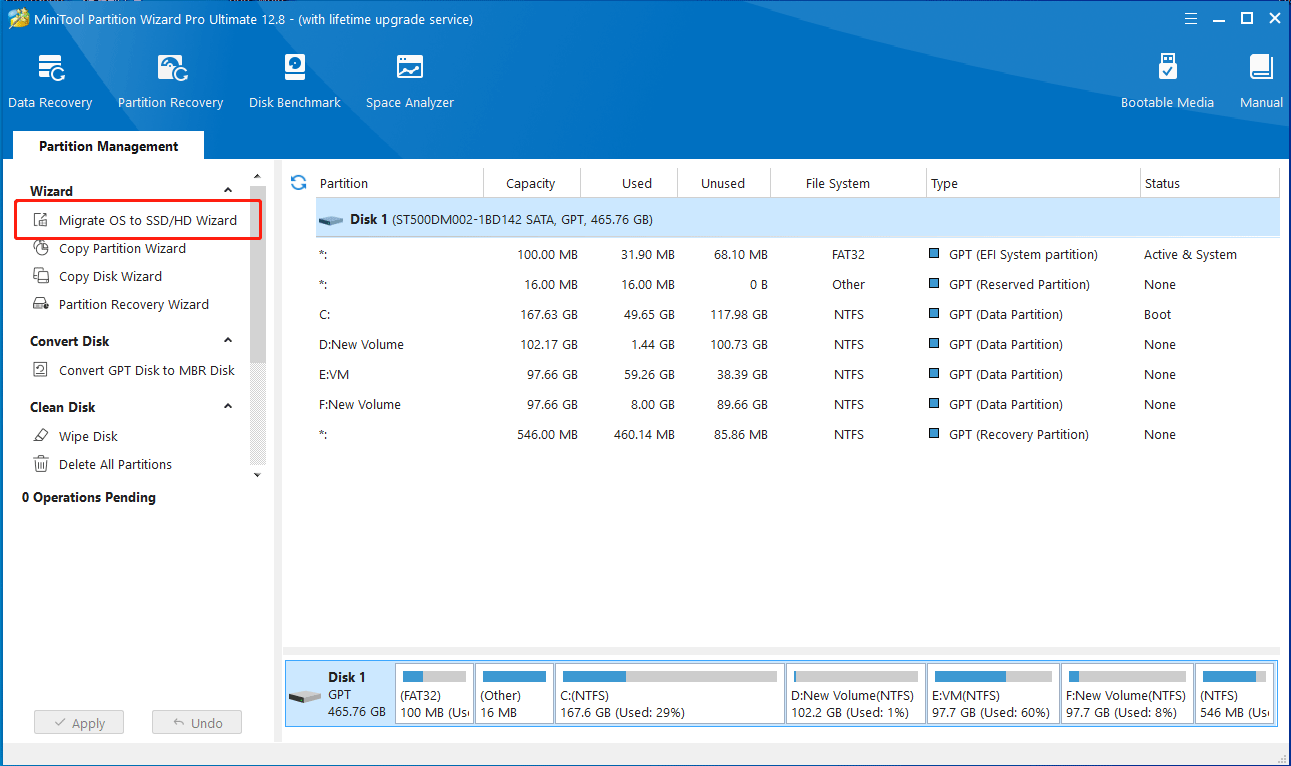This screenshot has width=1291, height=766.
Task: Select the Disk 1 header row in the list
Action: [797, 219]
